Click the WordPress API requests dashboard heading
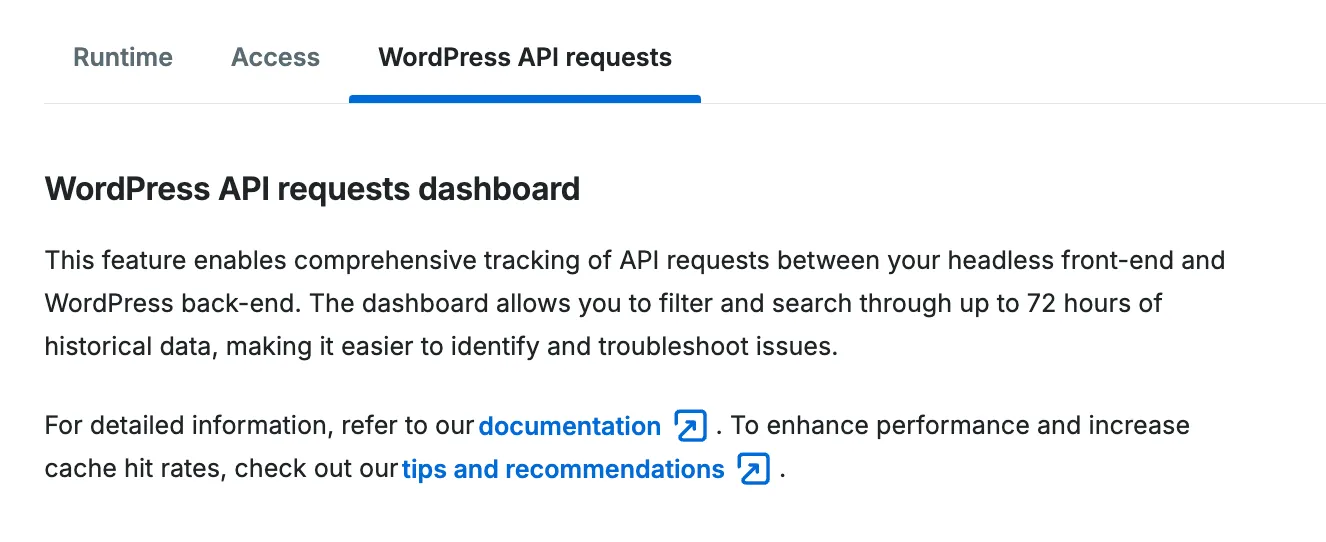Viewport: 1326px width, 542px height. (312, 189)
